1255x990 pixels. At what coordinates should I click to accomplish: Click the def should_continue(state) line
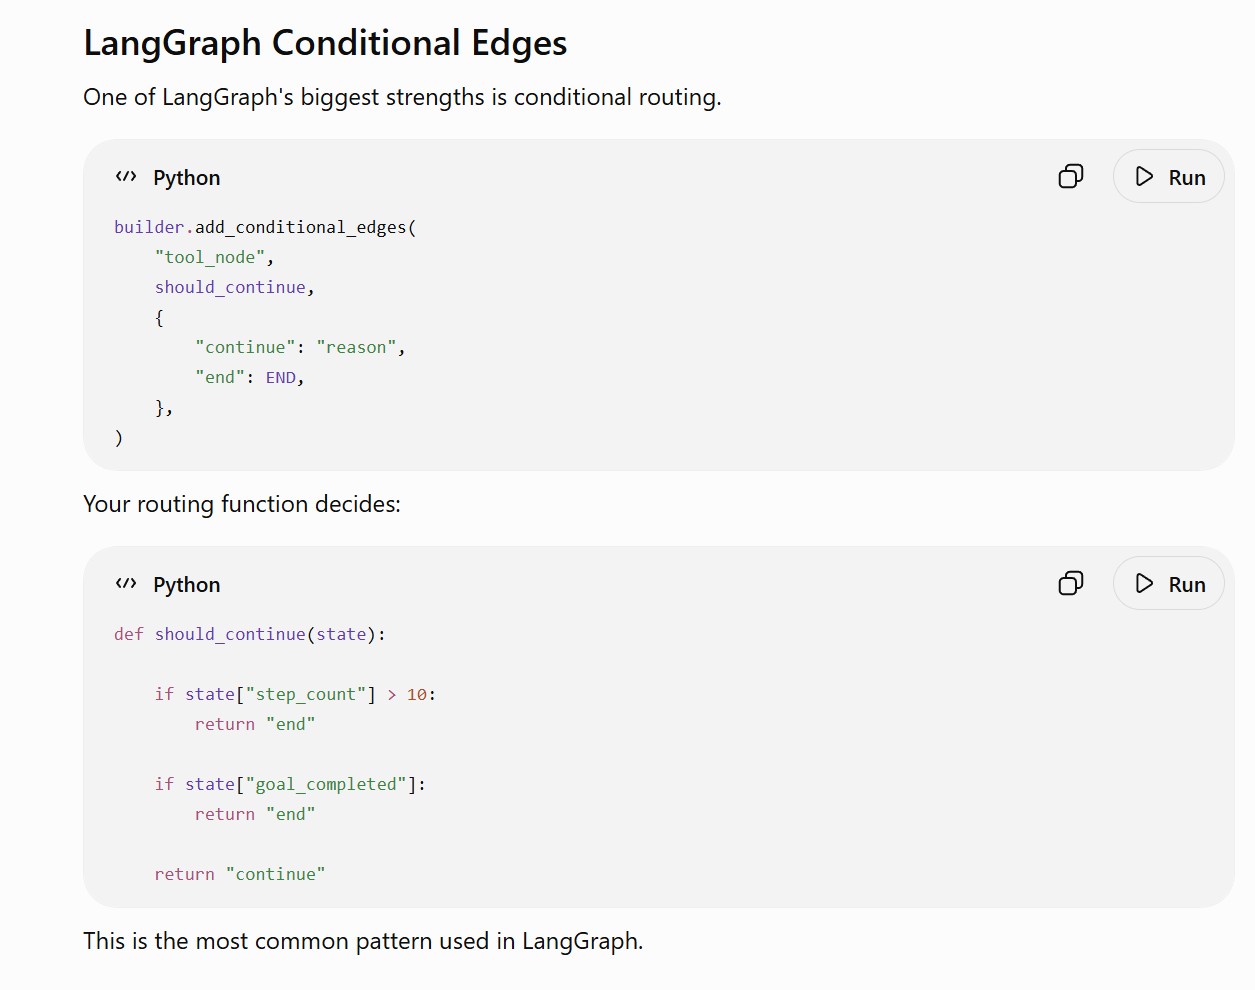point(250,634)
